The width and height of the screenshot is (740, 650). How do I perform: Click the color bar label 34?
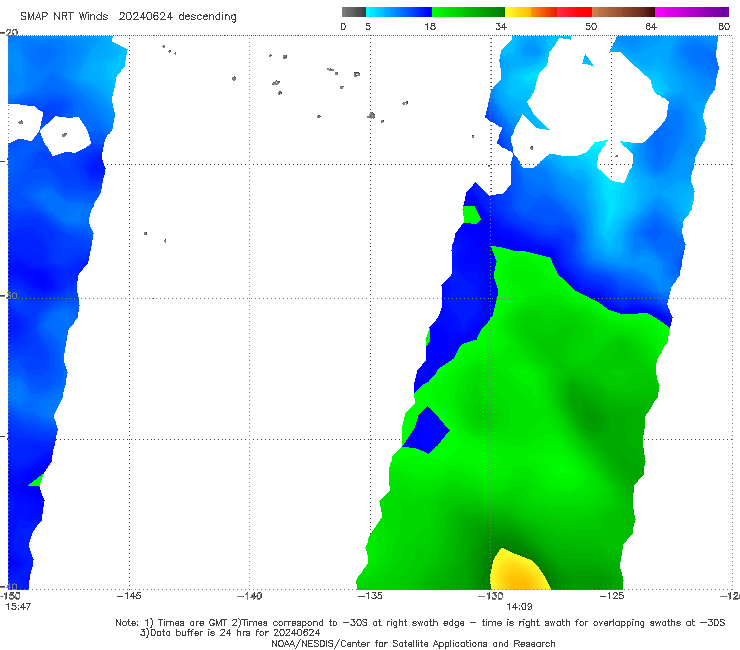tap(501, 26)
